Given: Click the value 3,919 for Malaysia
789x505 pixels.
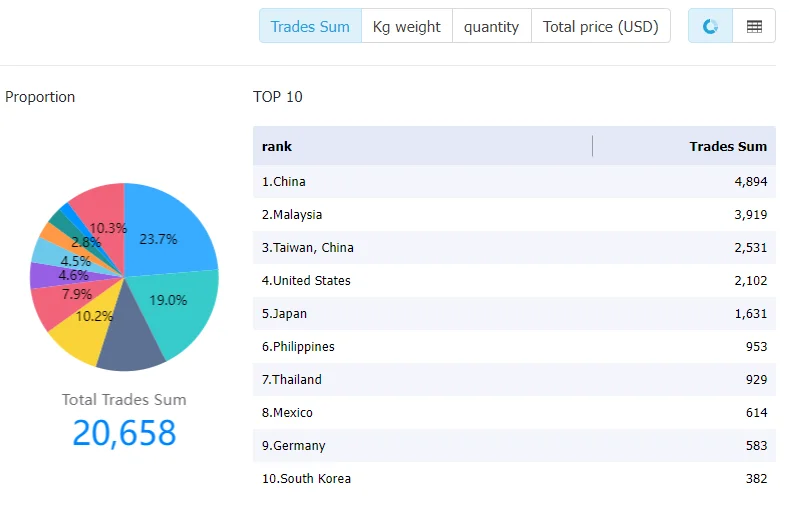Looking at the screenshot, I should [751, 215].
